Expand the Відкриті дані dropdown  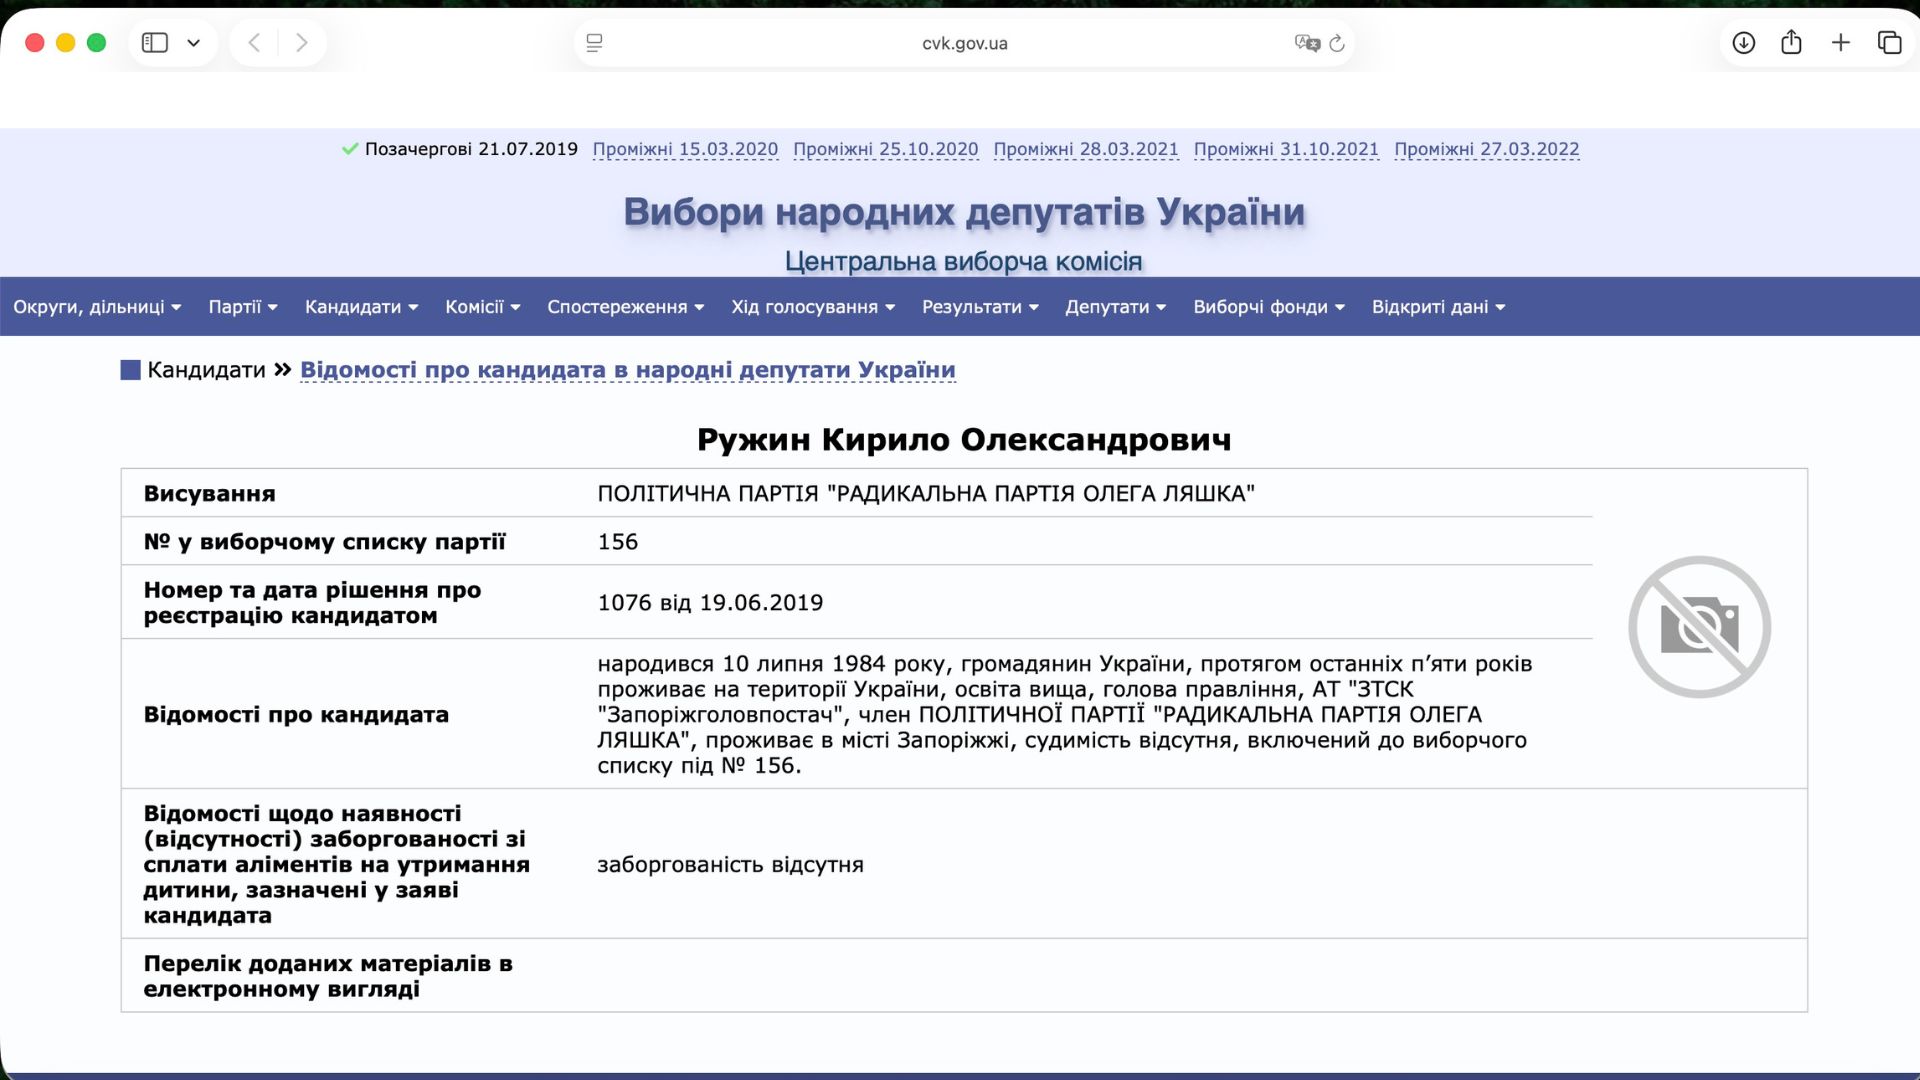(1437, 307)
